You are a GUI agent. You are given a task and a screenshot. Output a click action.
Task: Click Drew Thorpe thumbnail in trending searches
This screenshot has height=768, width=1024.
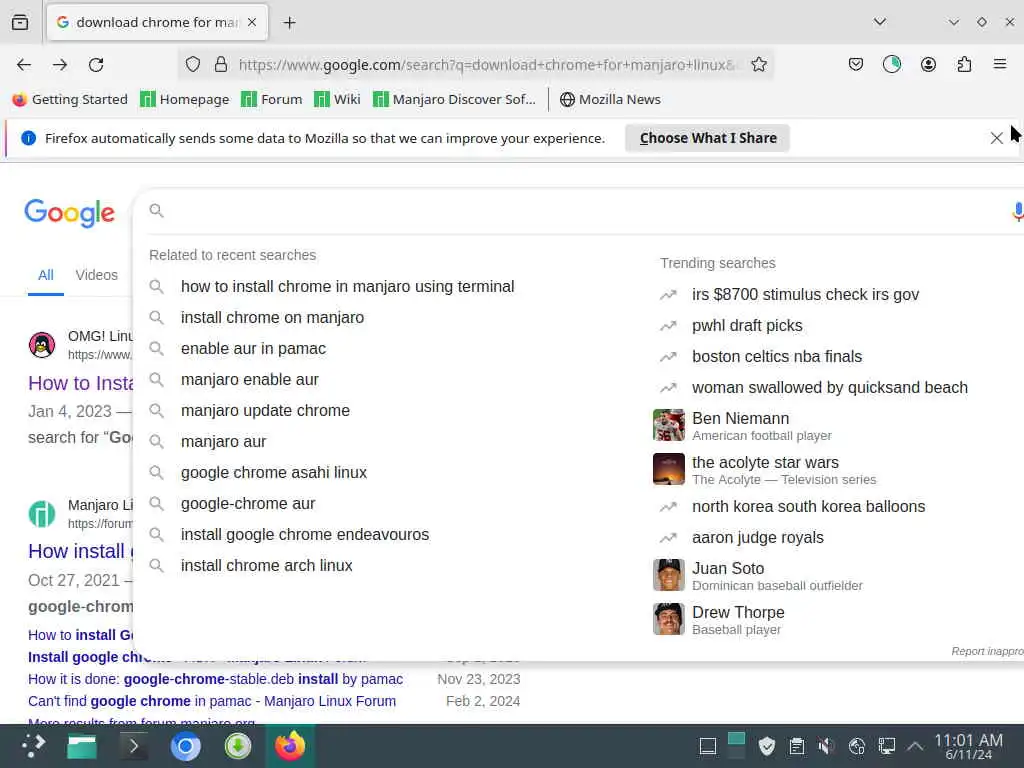click(669, 619)
